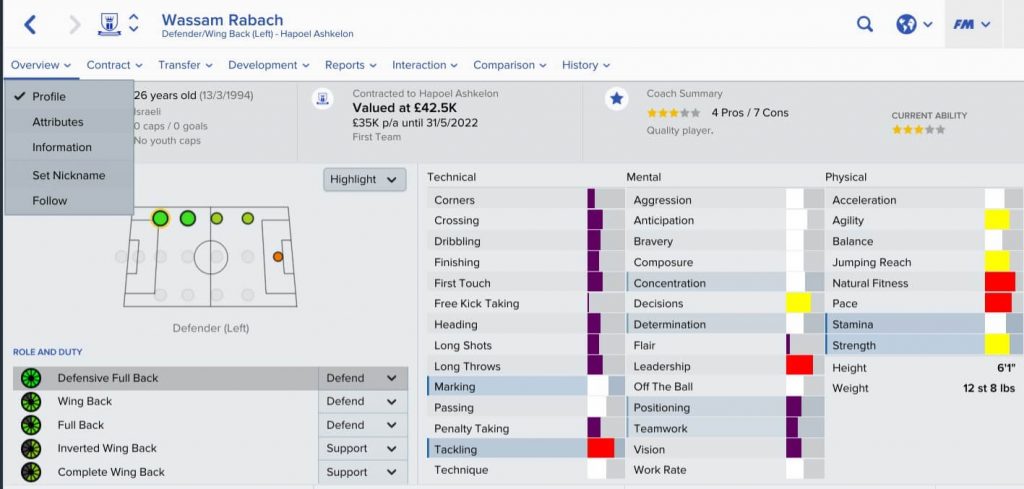1024x489 pixels.
Task: Click the Coach Summary star icon
Action: click(617, 98)
